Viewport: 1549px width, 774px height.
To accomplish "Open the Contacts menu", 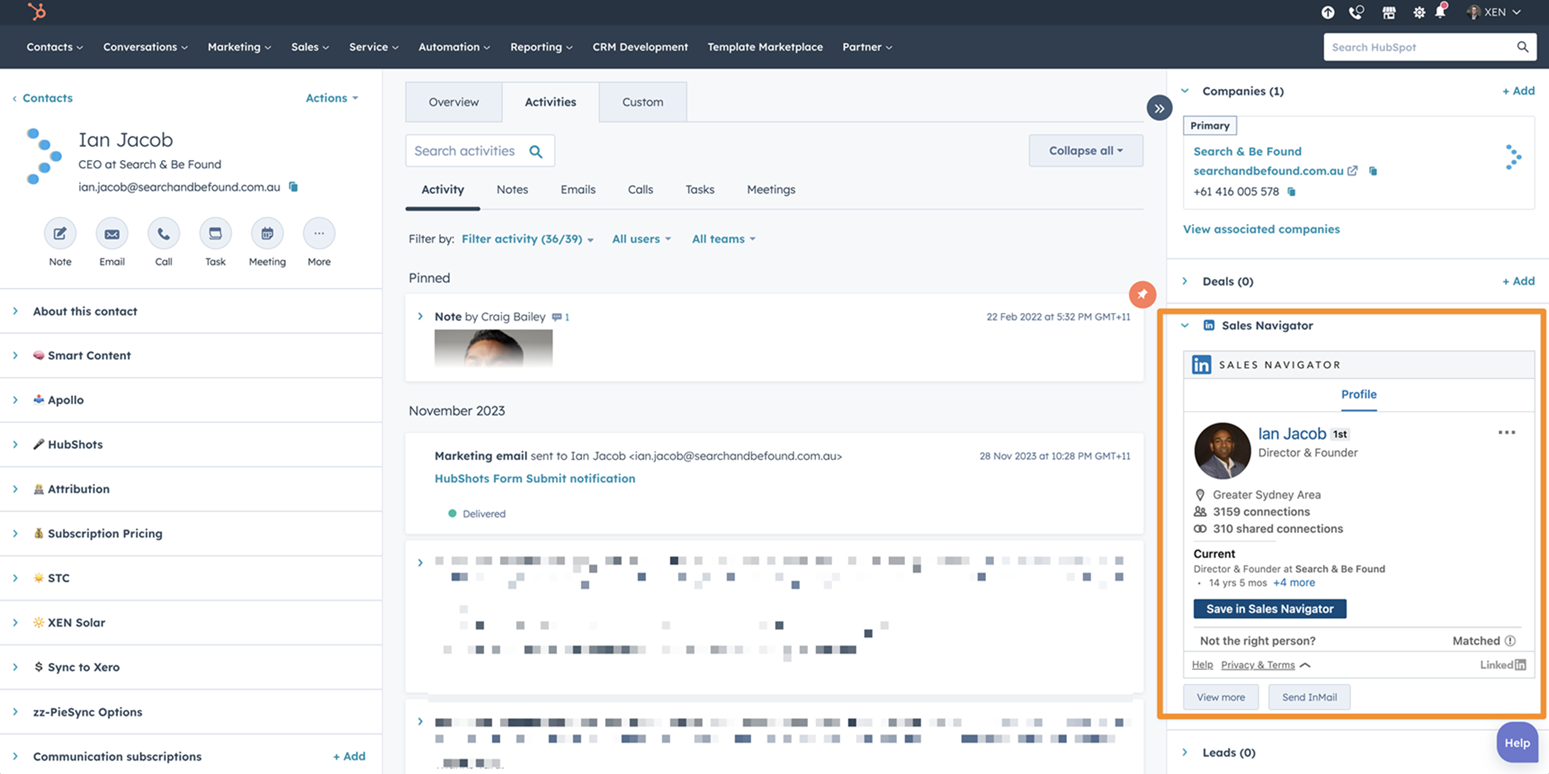I will (55, 47).
